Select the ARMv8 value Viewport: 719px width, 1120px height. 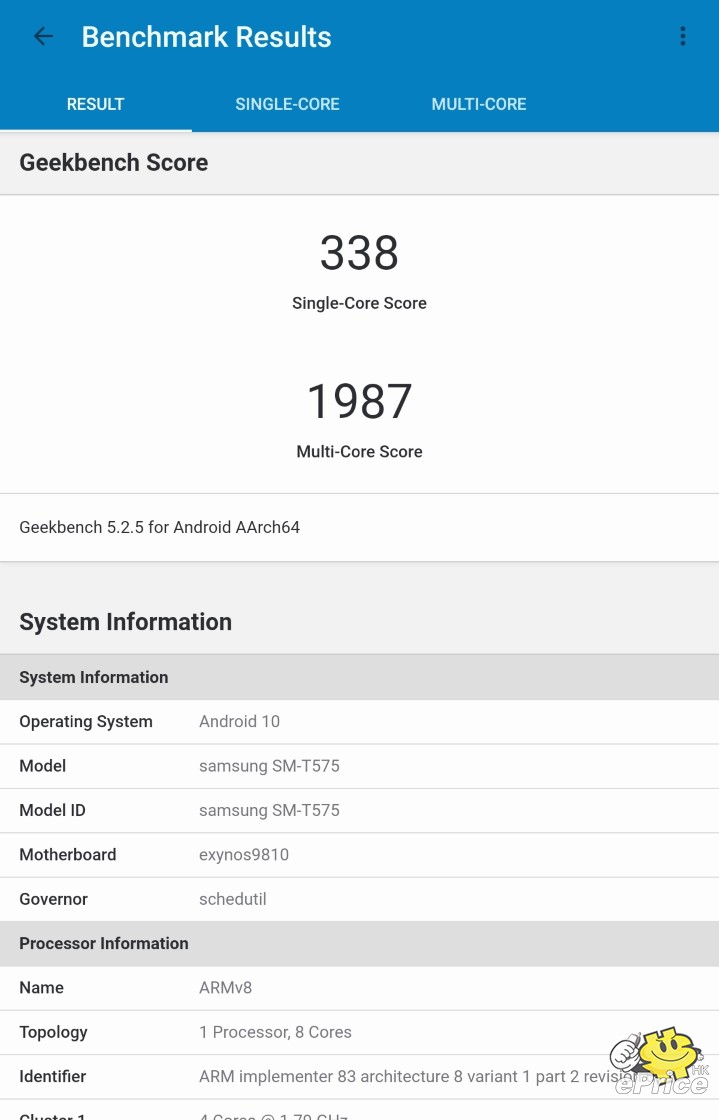(x=226, y=988)
